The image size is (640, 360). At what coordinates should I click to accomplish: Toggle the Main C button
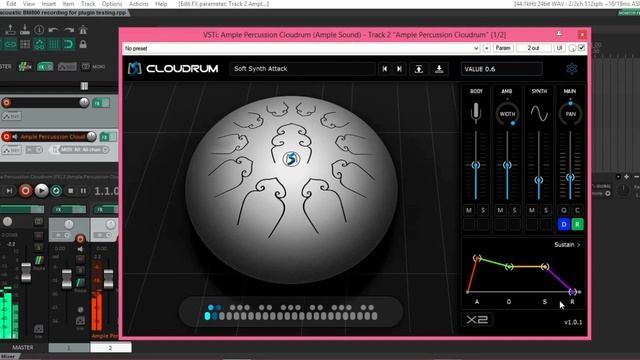(x=577, y=210)
